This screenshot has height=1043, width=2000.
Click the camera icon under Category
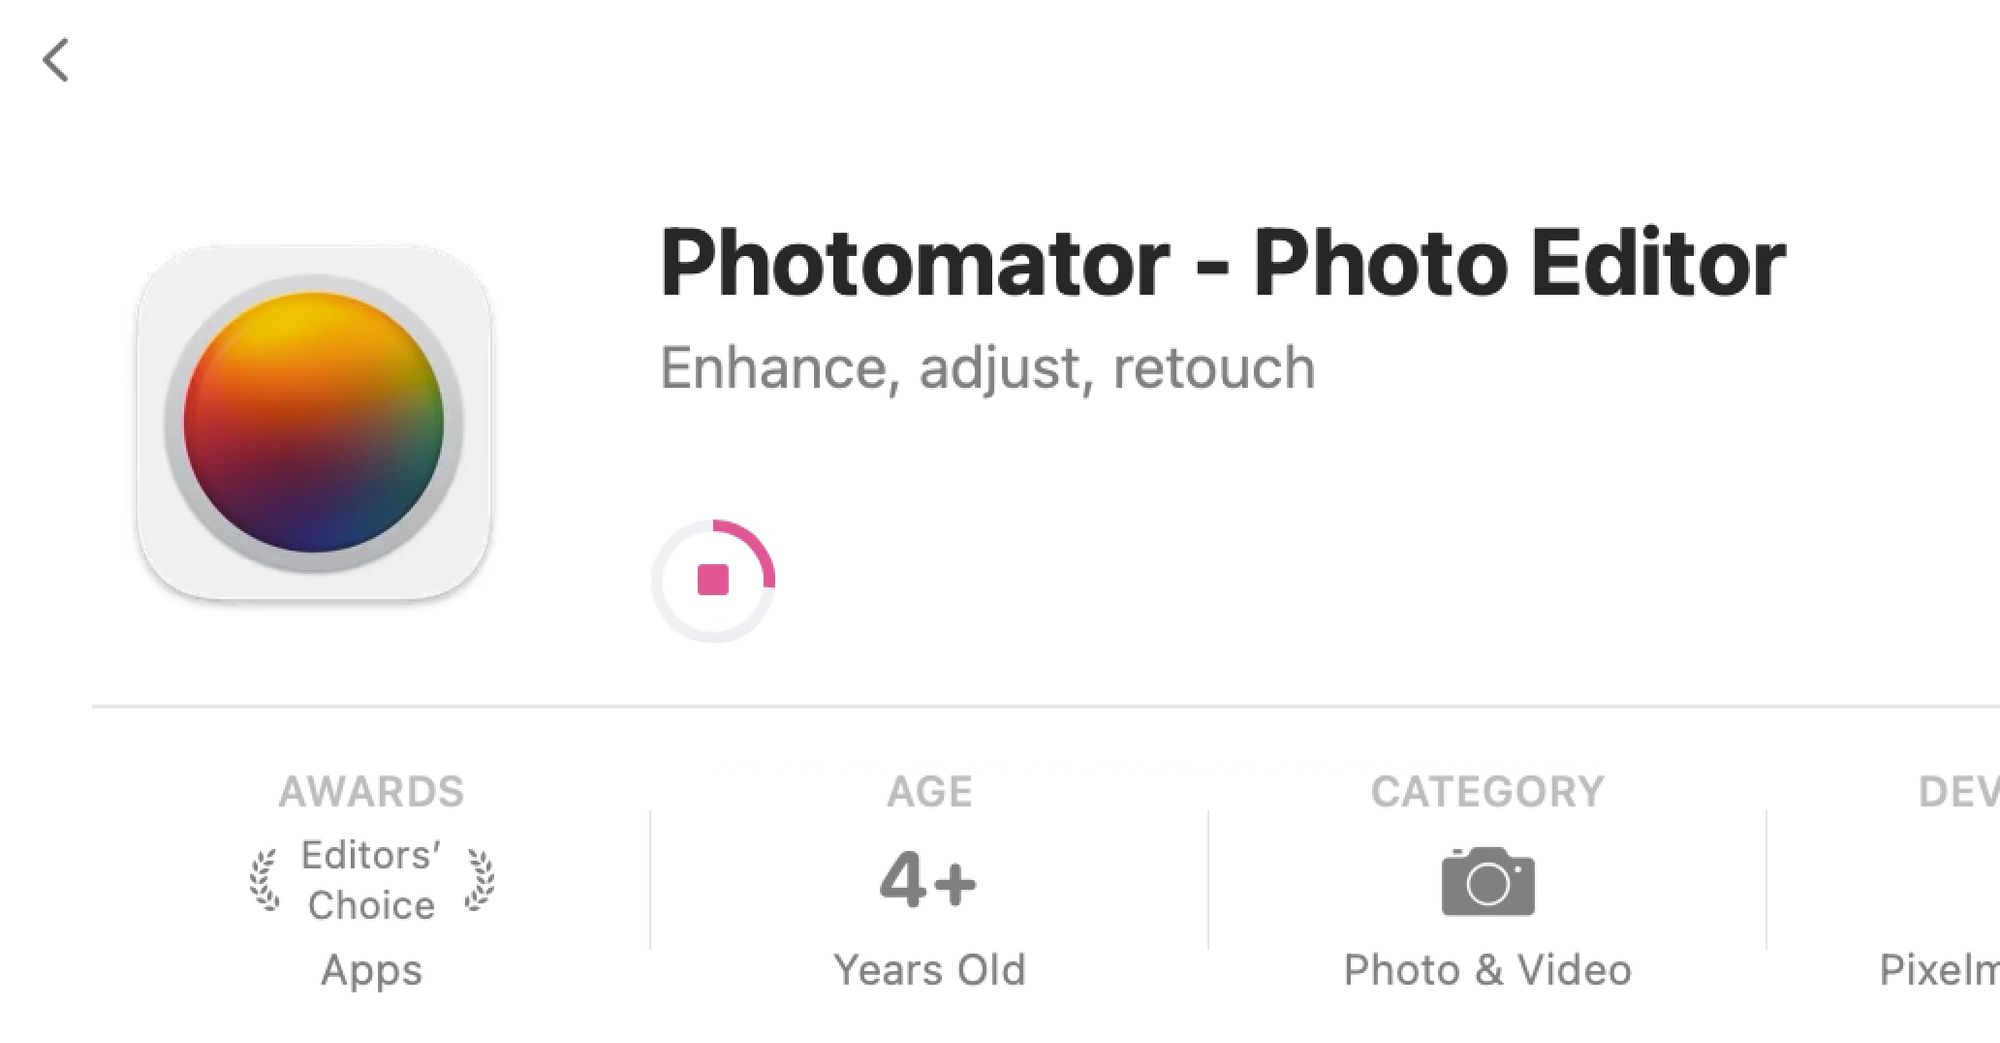(1488, 881)
